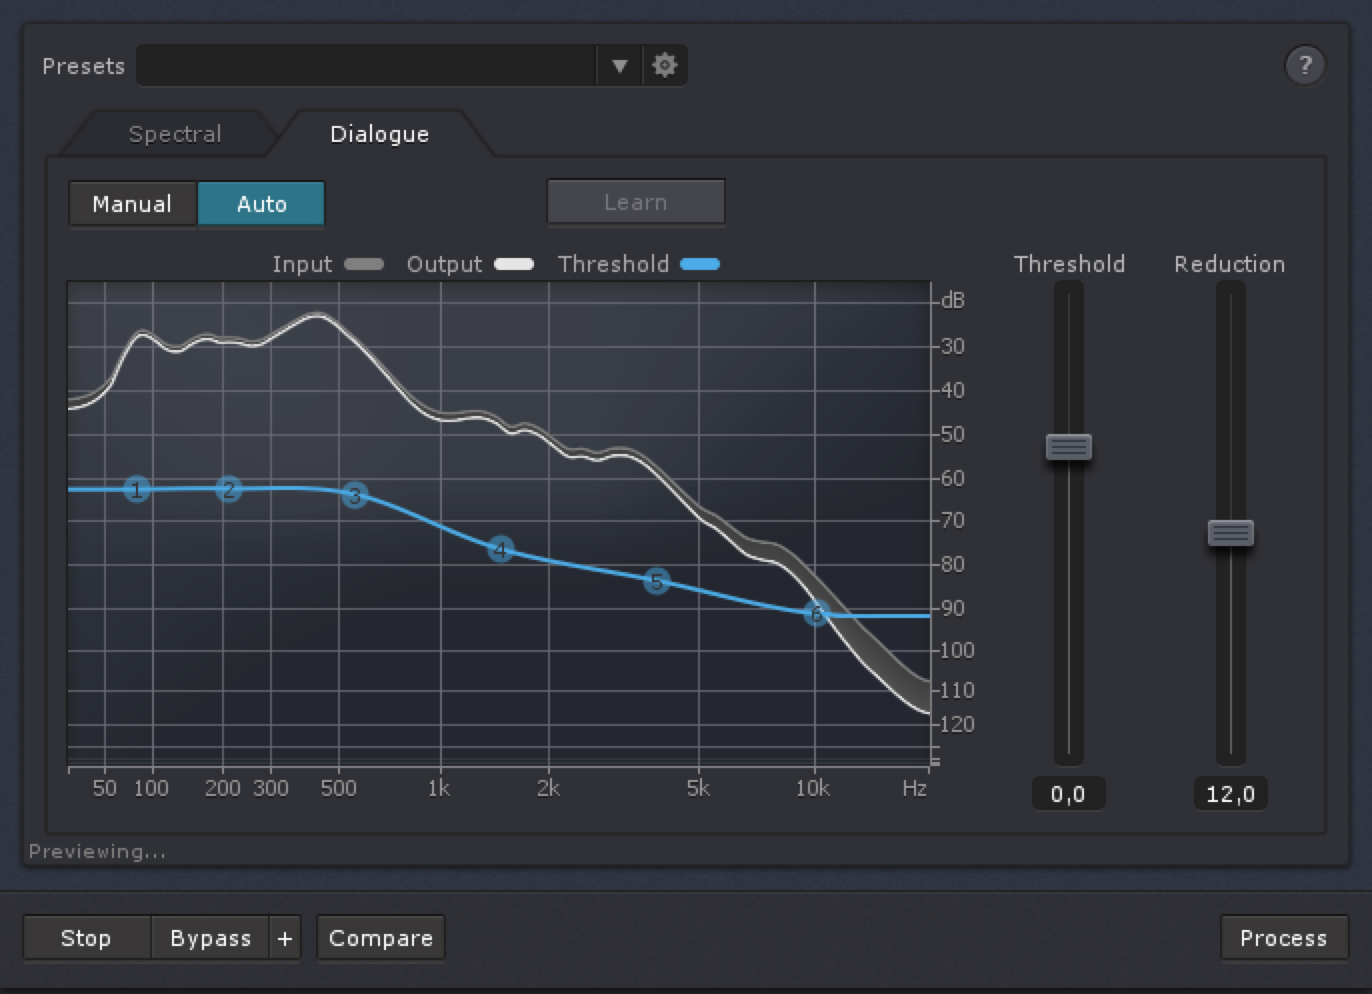
Task: Open the Presets dropdown
Action: pyautogui.click(x=620, y=65)
